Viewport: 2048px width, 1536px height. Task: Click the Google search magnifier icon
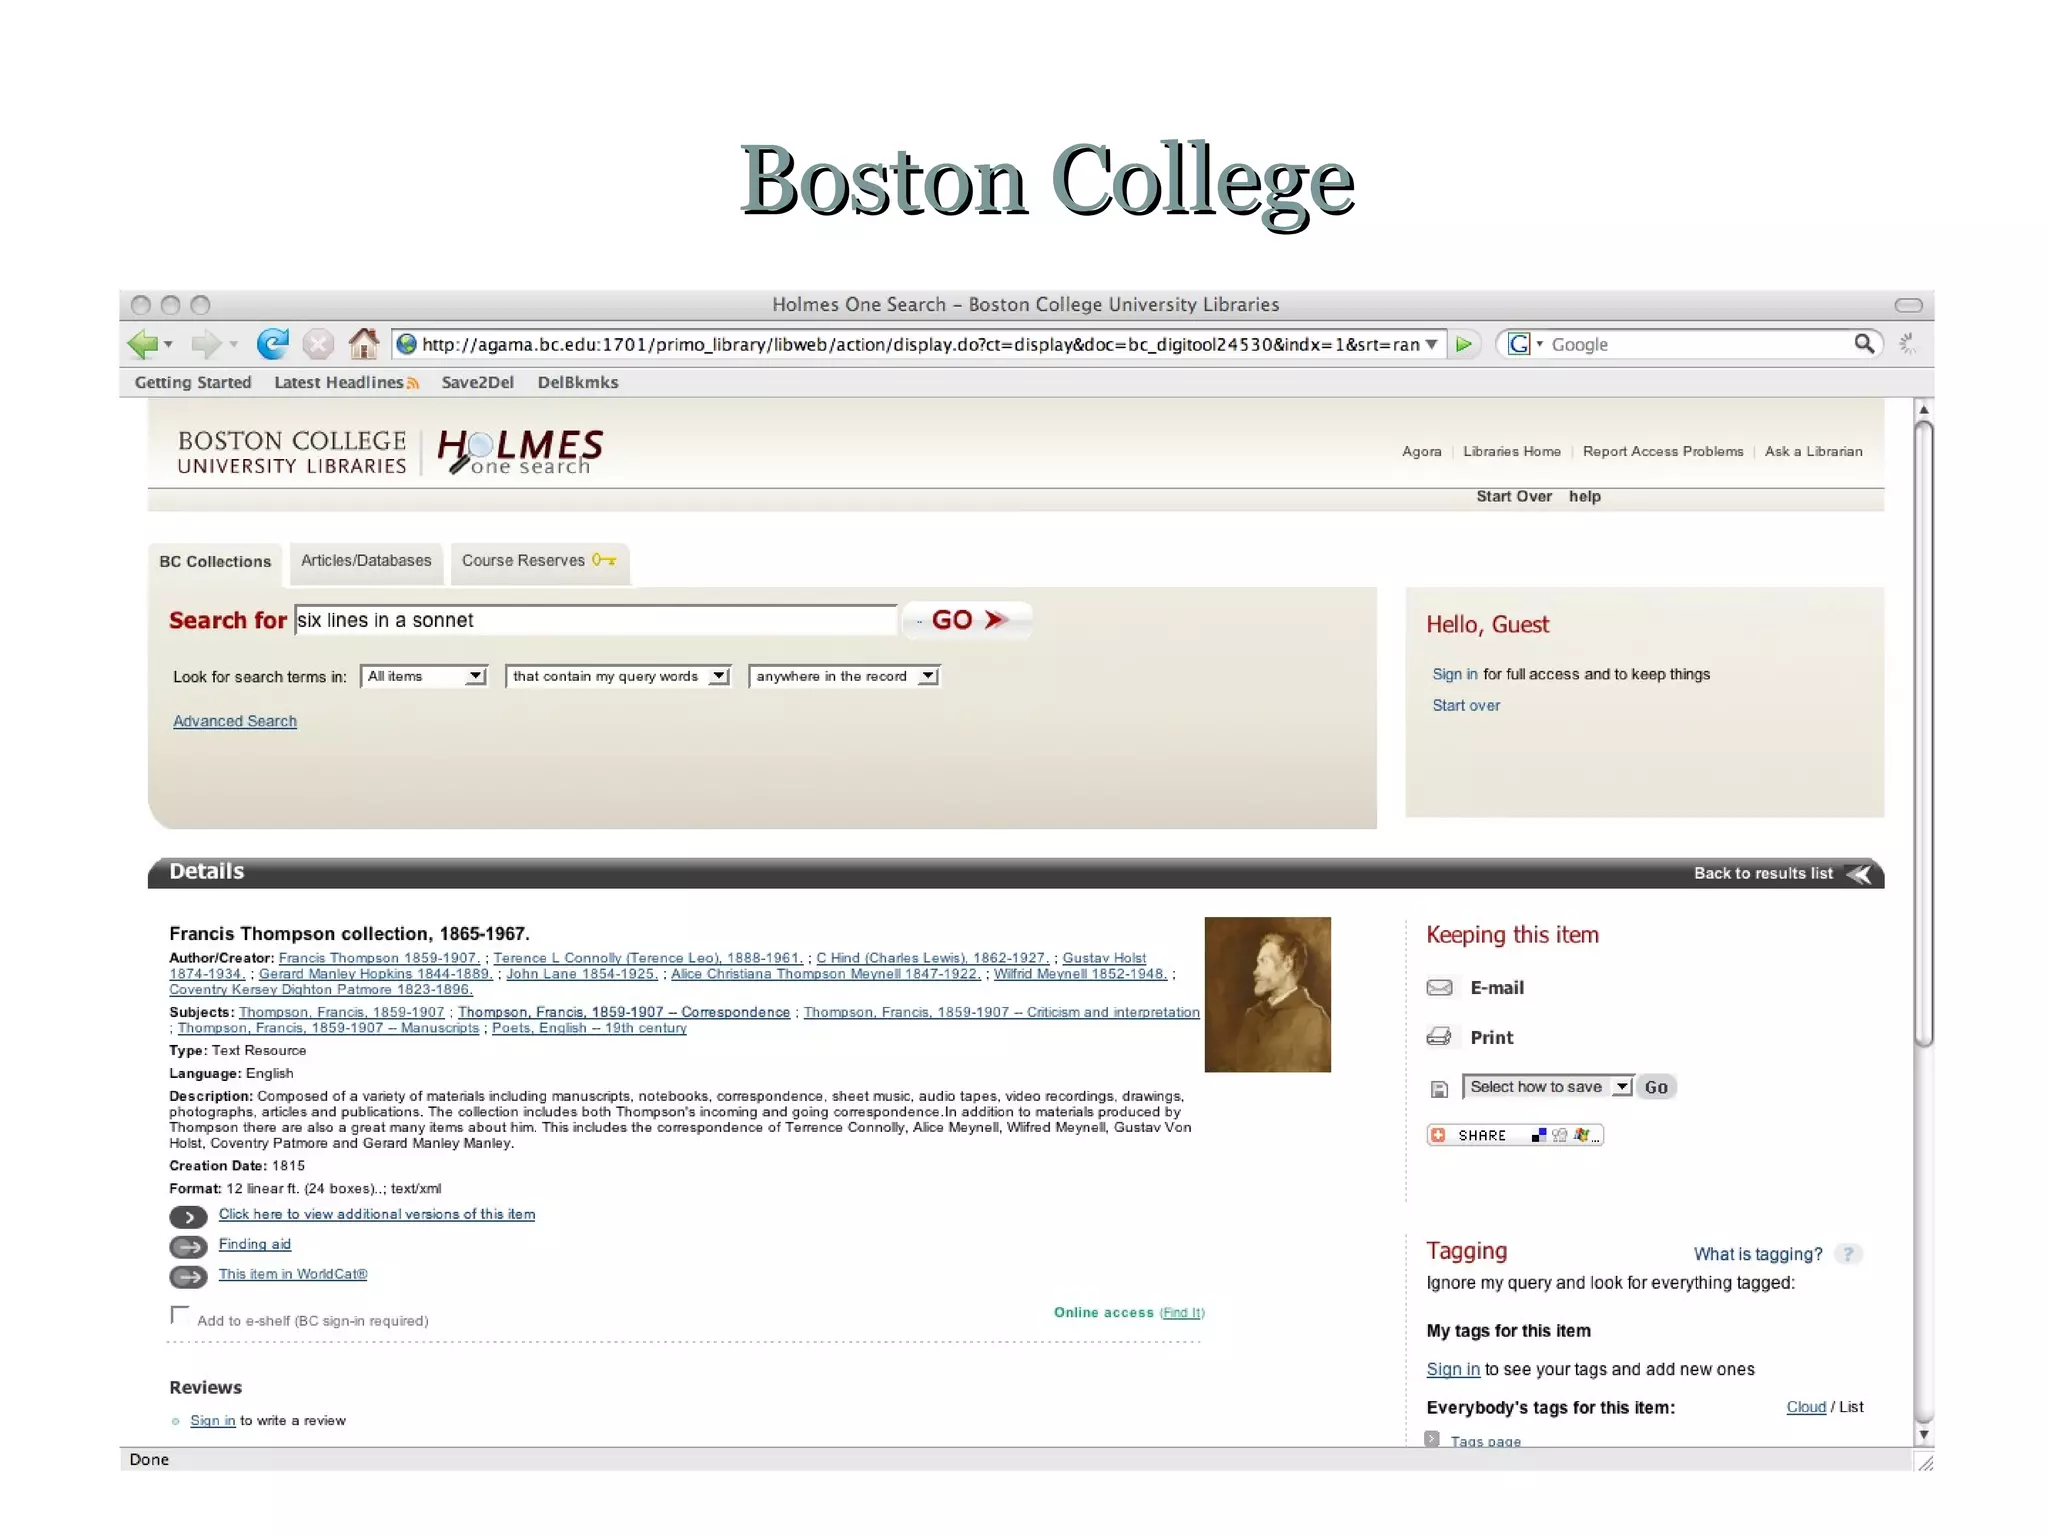click(x=1864, y=344)
